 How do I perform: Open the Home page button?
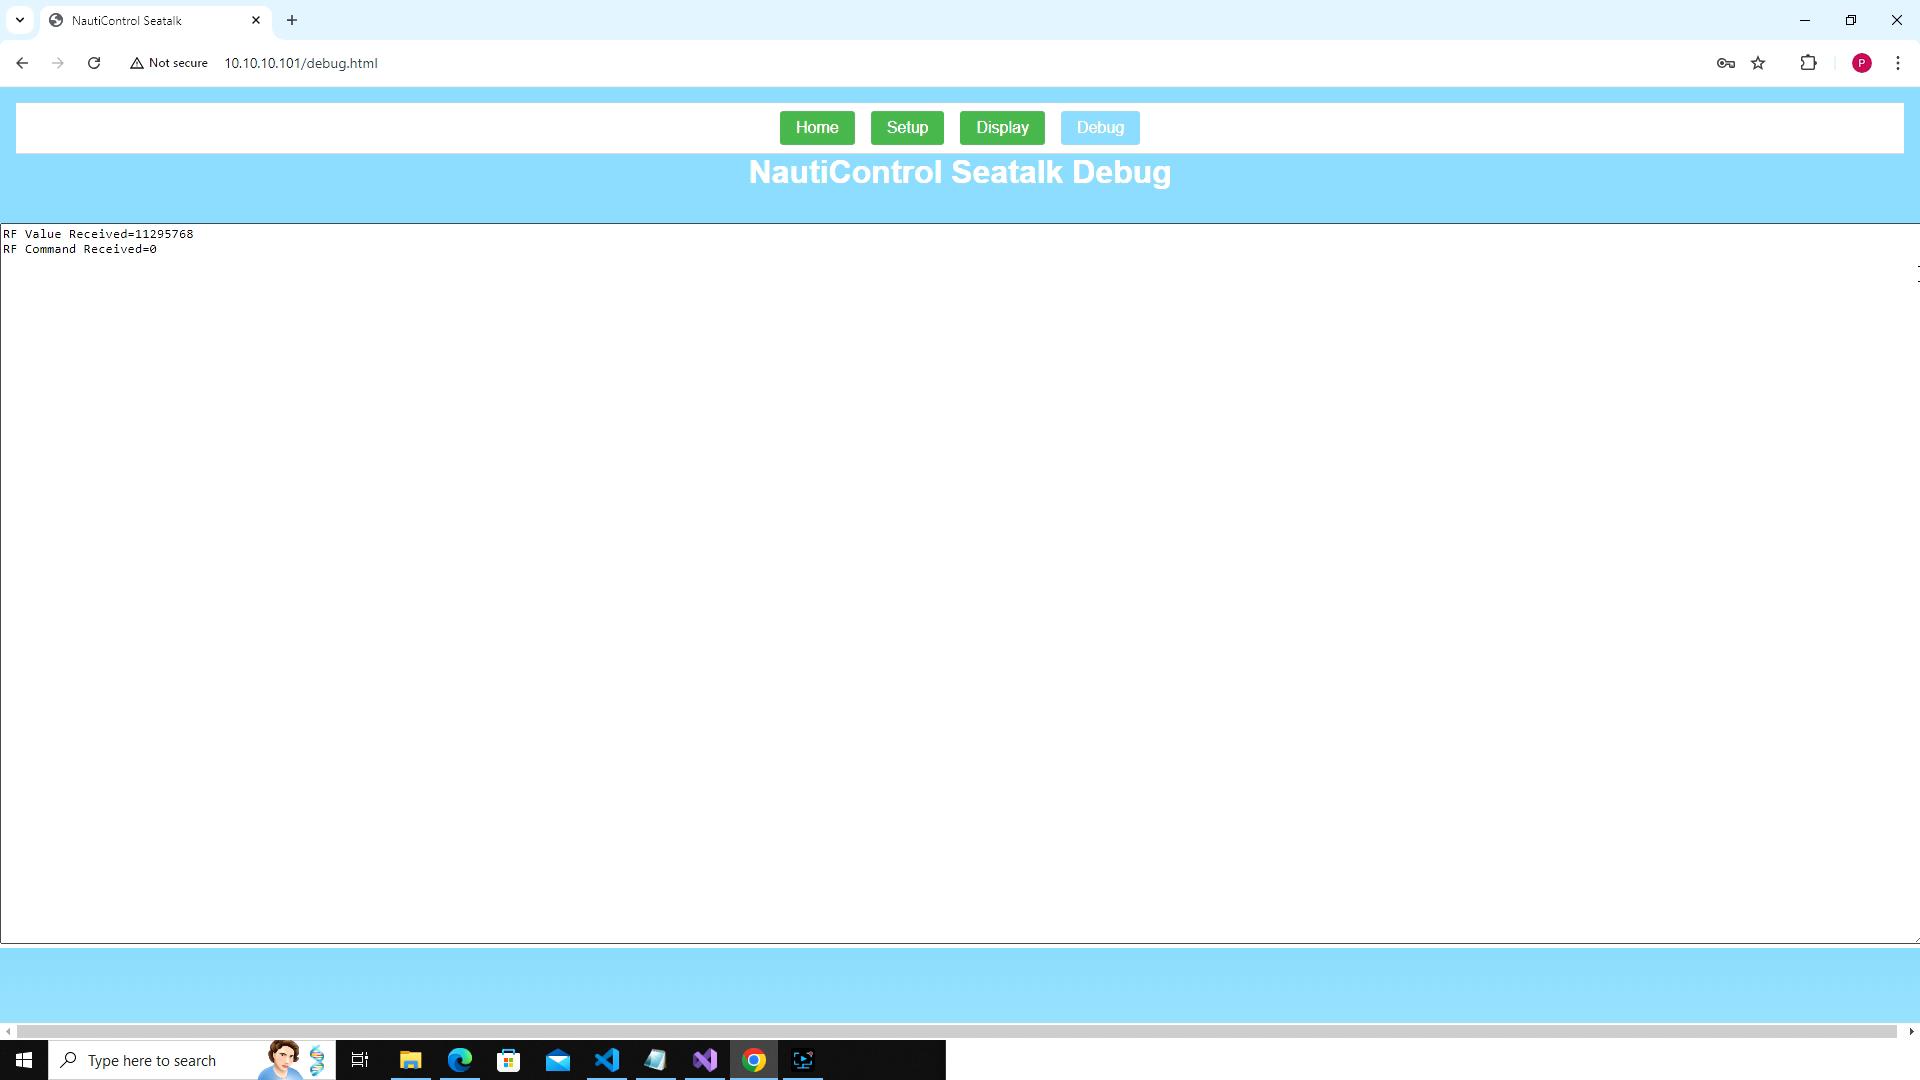pos(817,128)
